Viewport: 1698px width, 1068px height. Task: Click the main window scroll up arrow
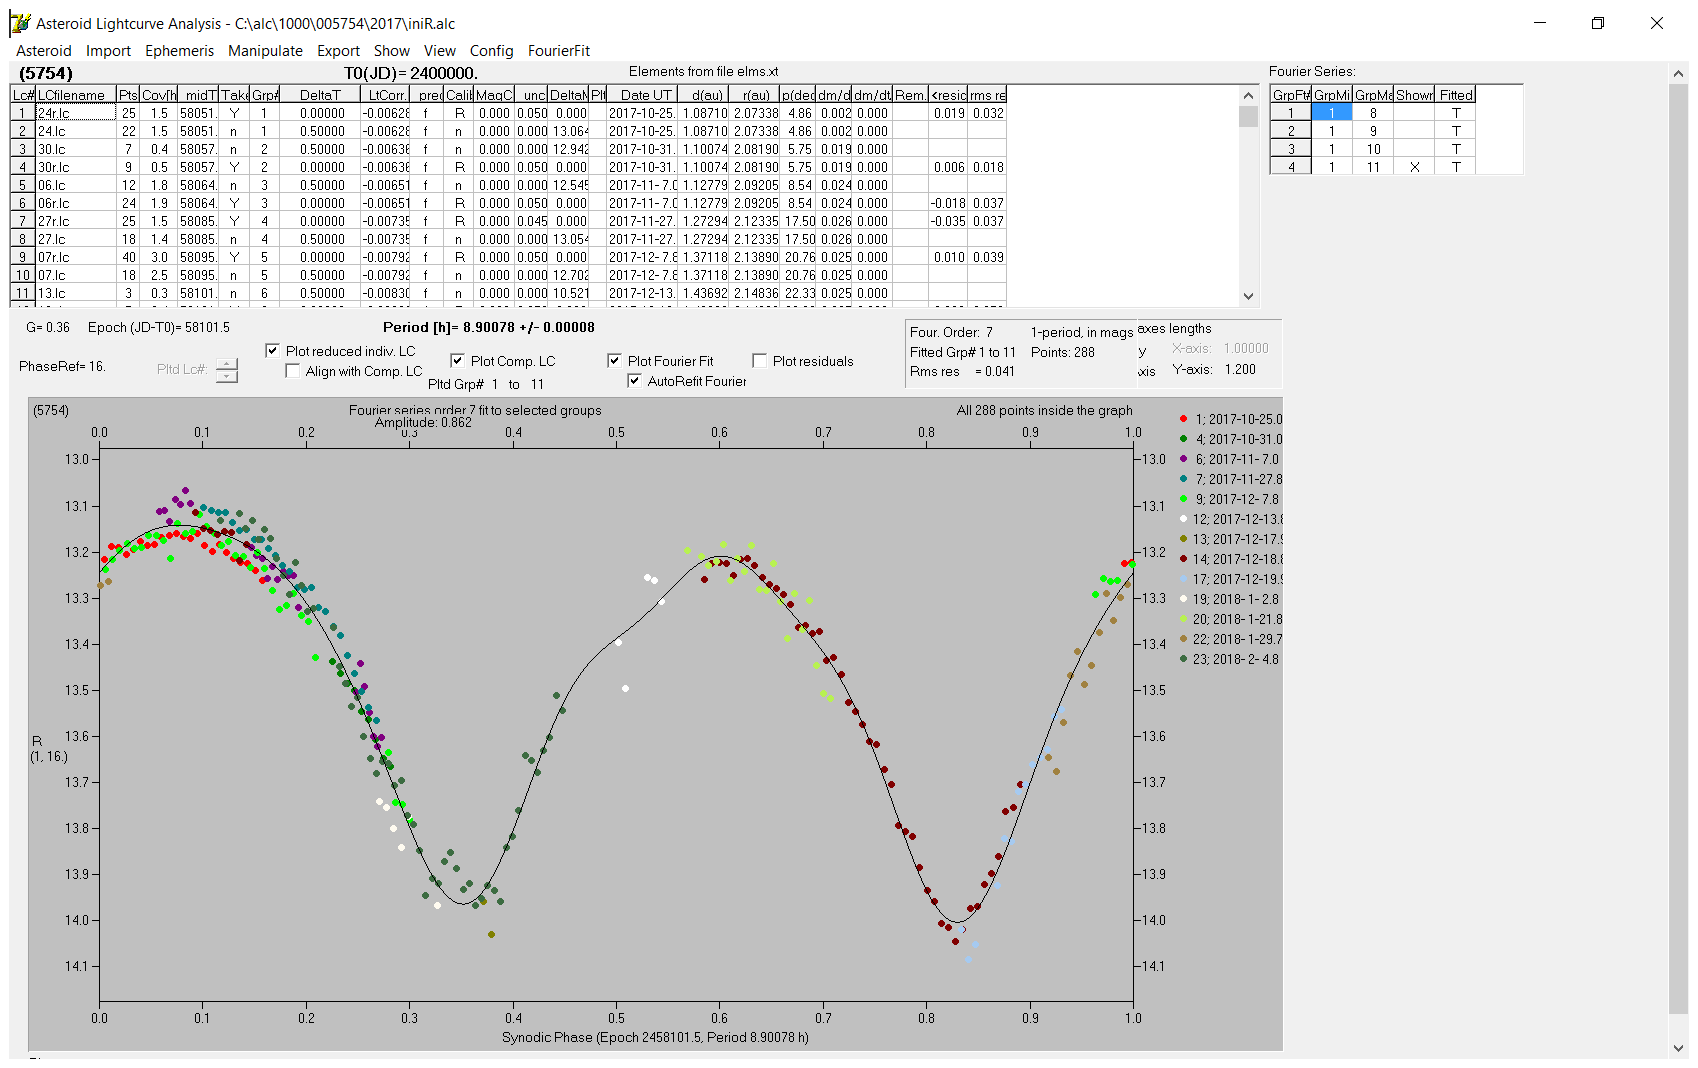[1678, 73]
